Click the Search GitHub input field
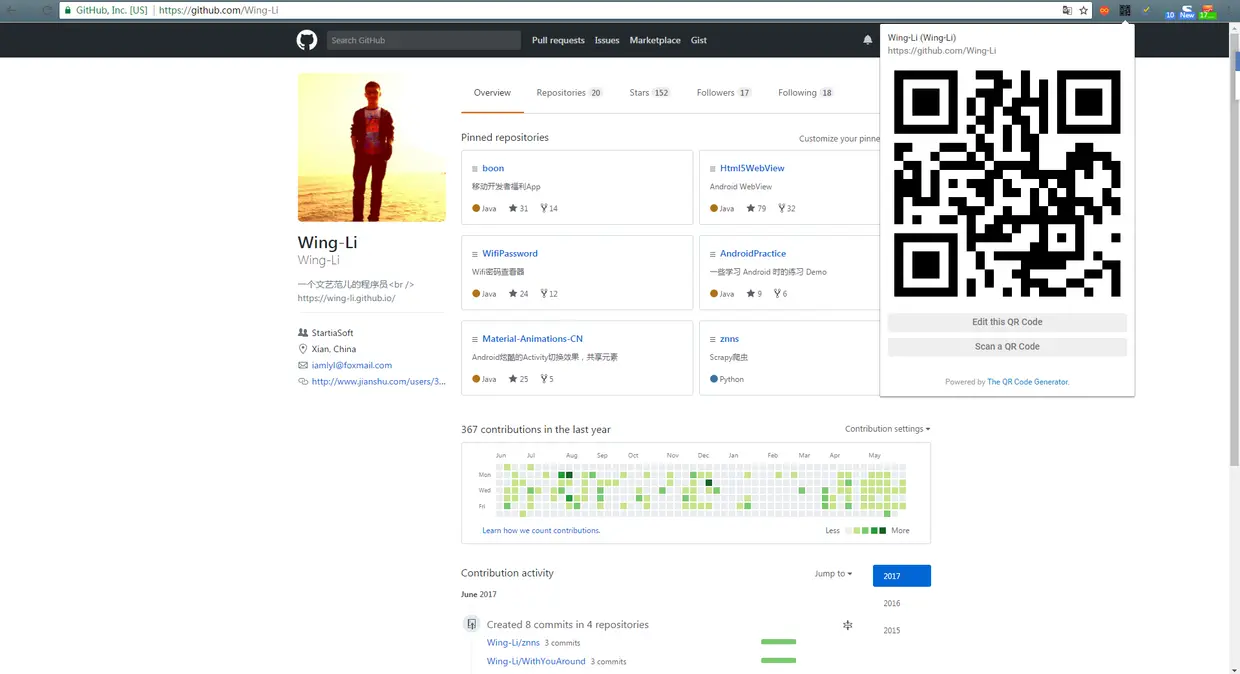This screenshot has height=674, width=1240. (x=421, y=40)
